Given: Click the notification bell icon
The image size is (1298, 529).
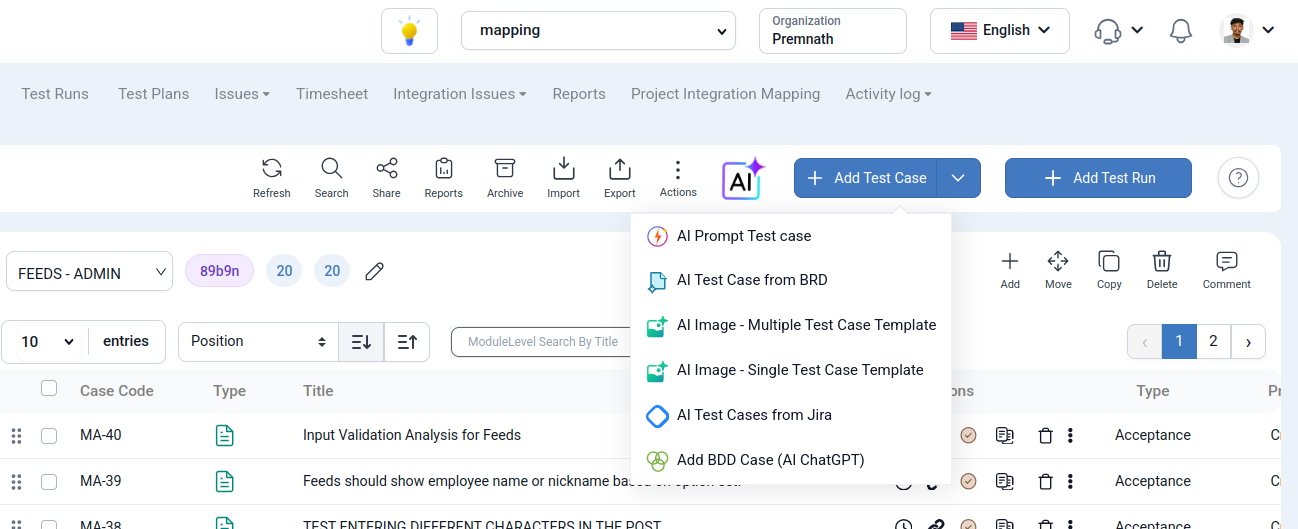Looking at the screenshot, I should [x=1181, y=31].
